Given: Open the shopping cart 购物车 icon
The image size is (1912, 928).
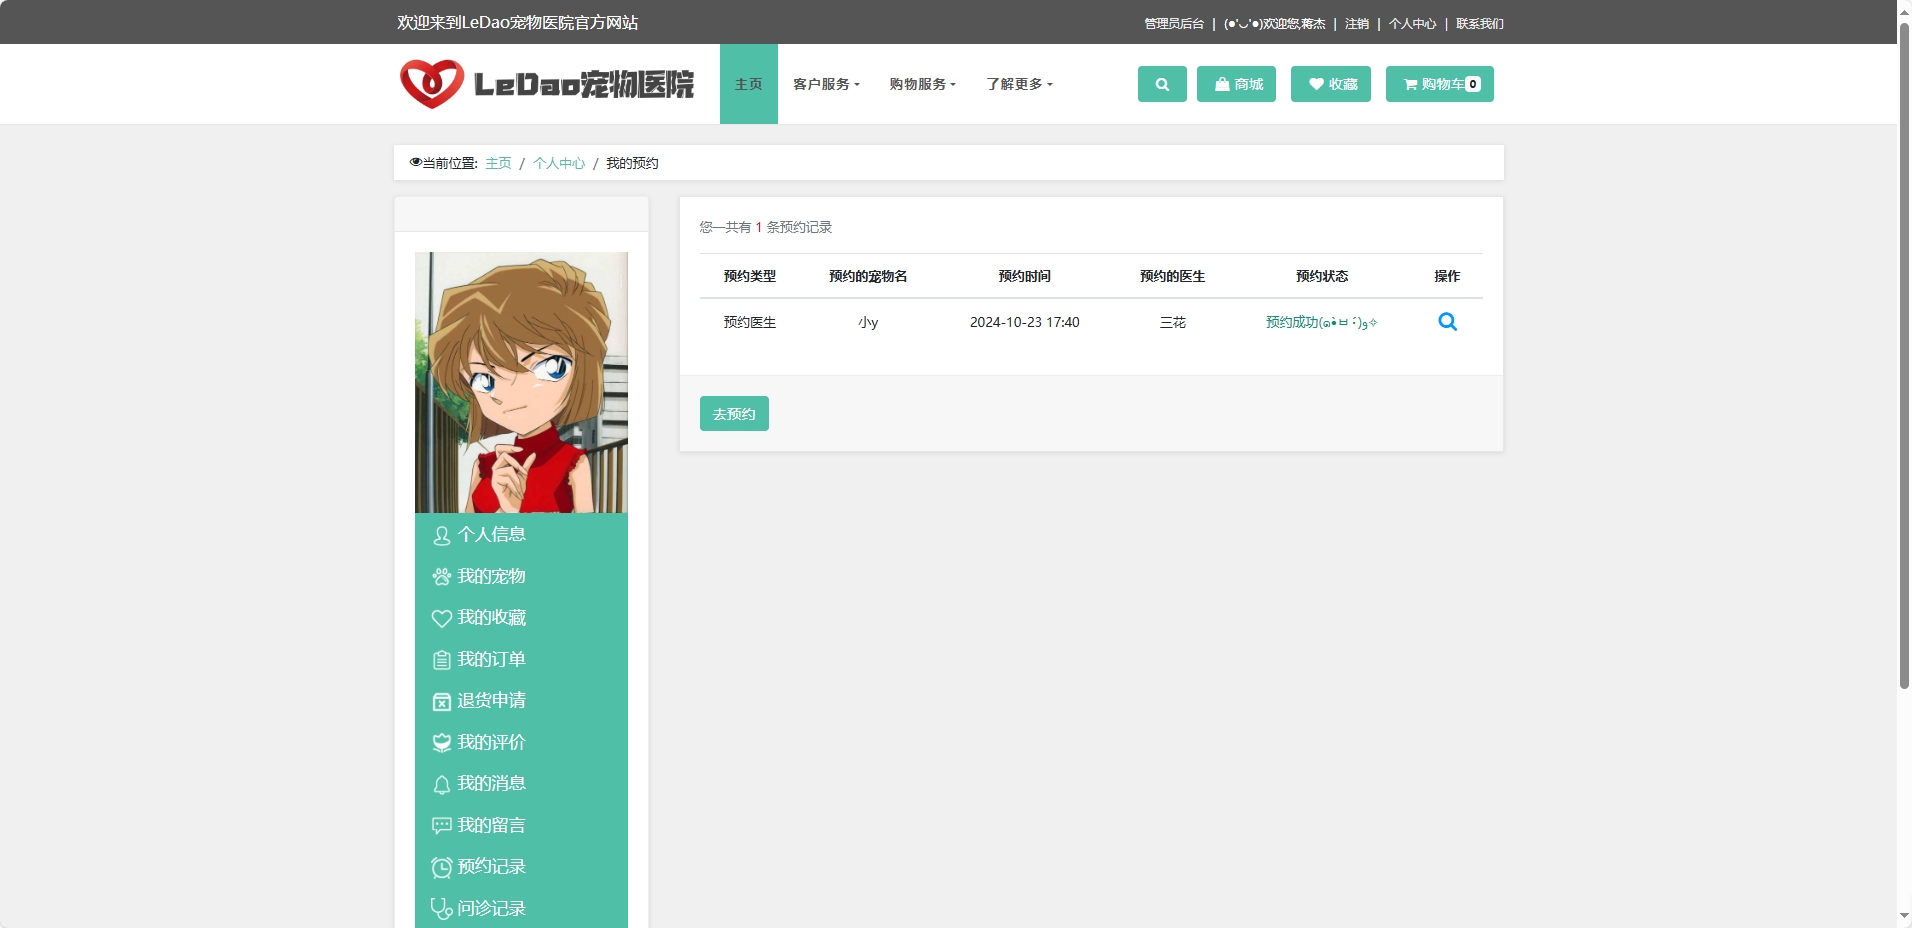Looking at the screenshot, I should [1438, 84].
